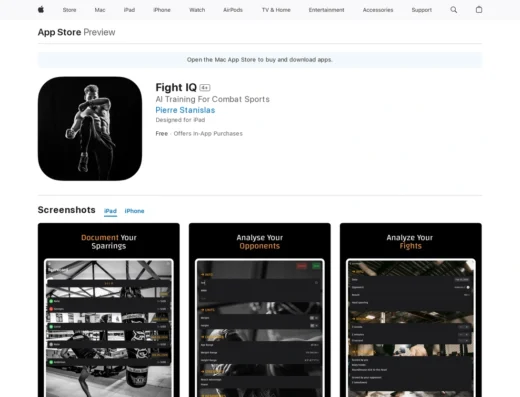Open the search magnifier icon

click(453, 10)
